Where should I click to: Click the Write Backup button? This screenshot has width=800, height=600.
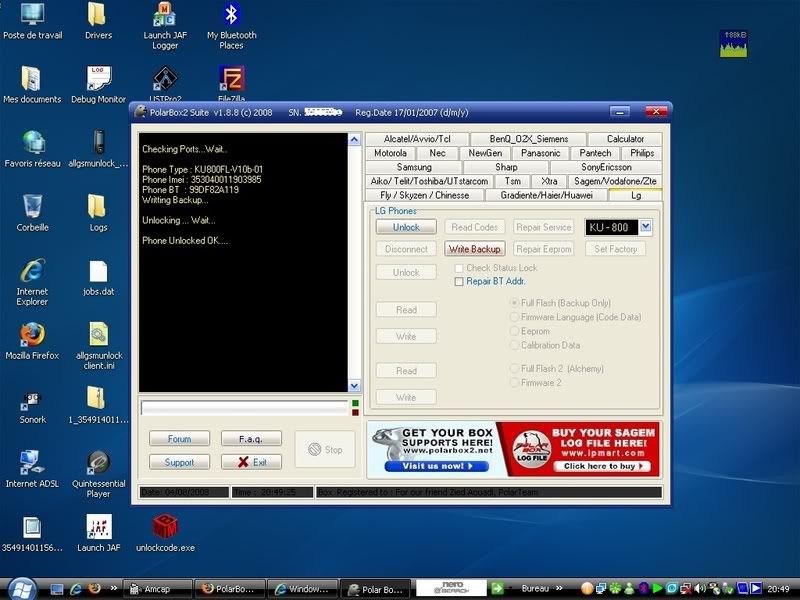pos(474,249)
